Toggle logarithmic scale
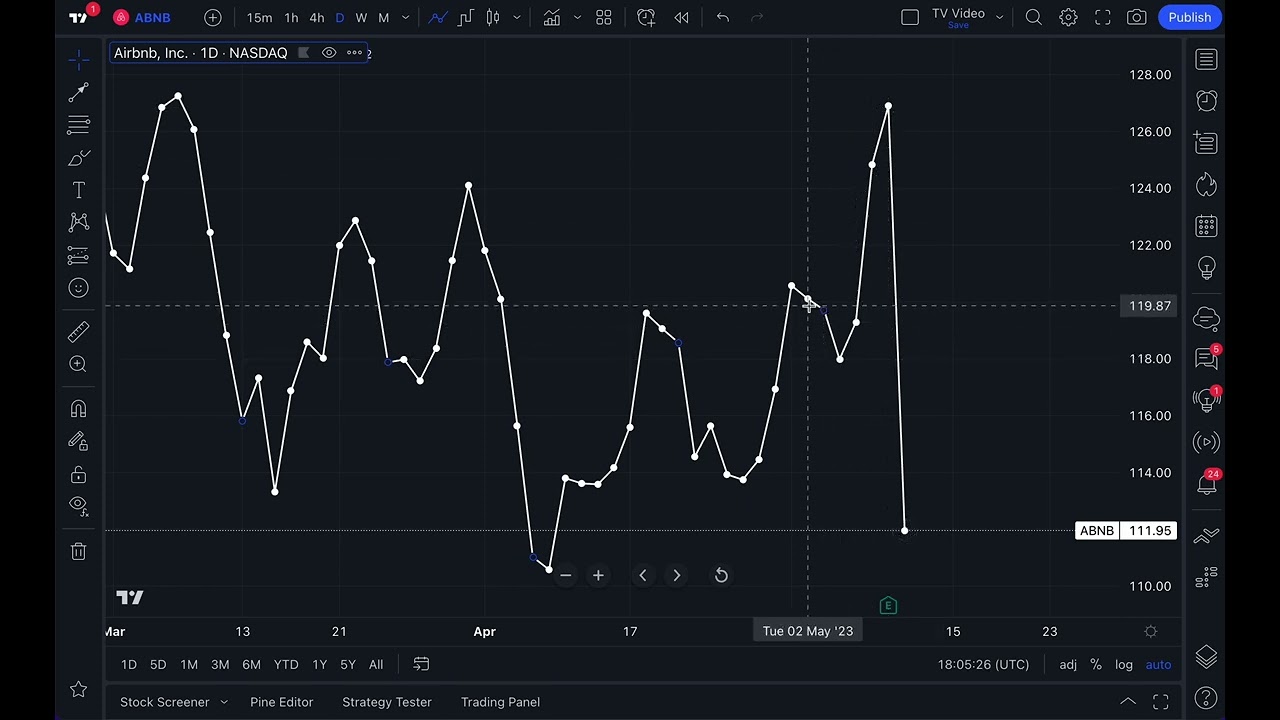 [x=1124, y=665]
